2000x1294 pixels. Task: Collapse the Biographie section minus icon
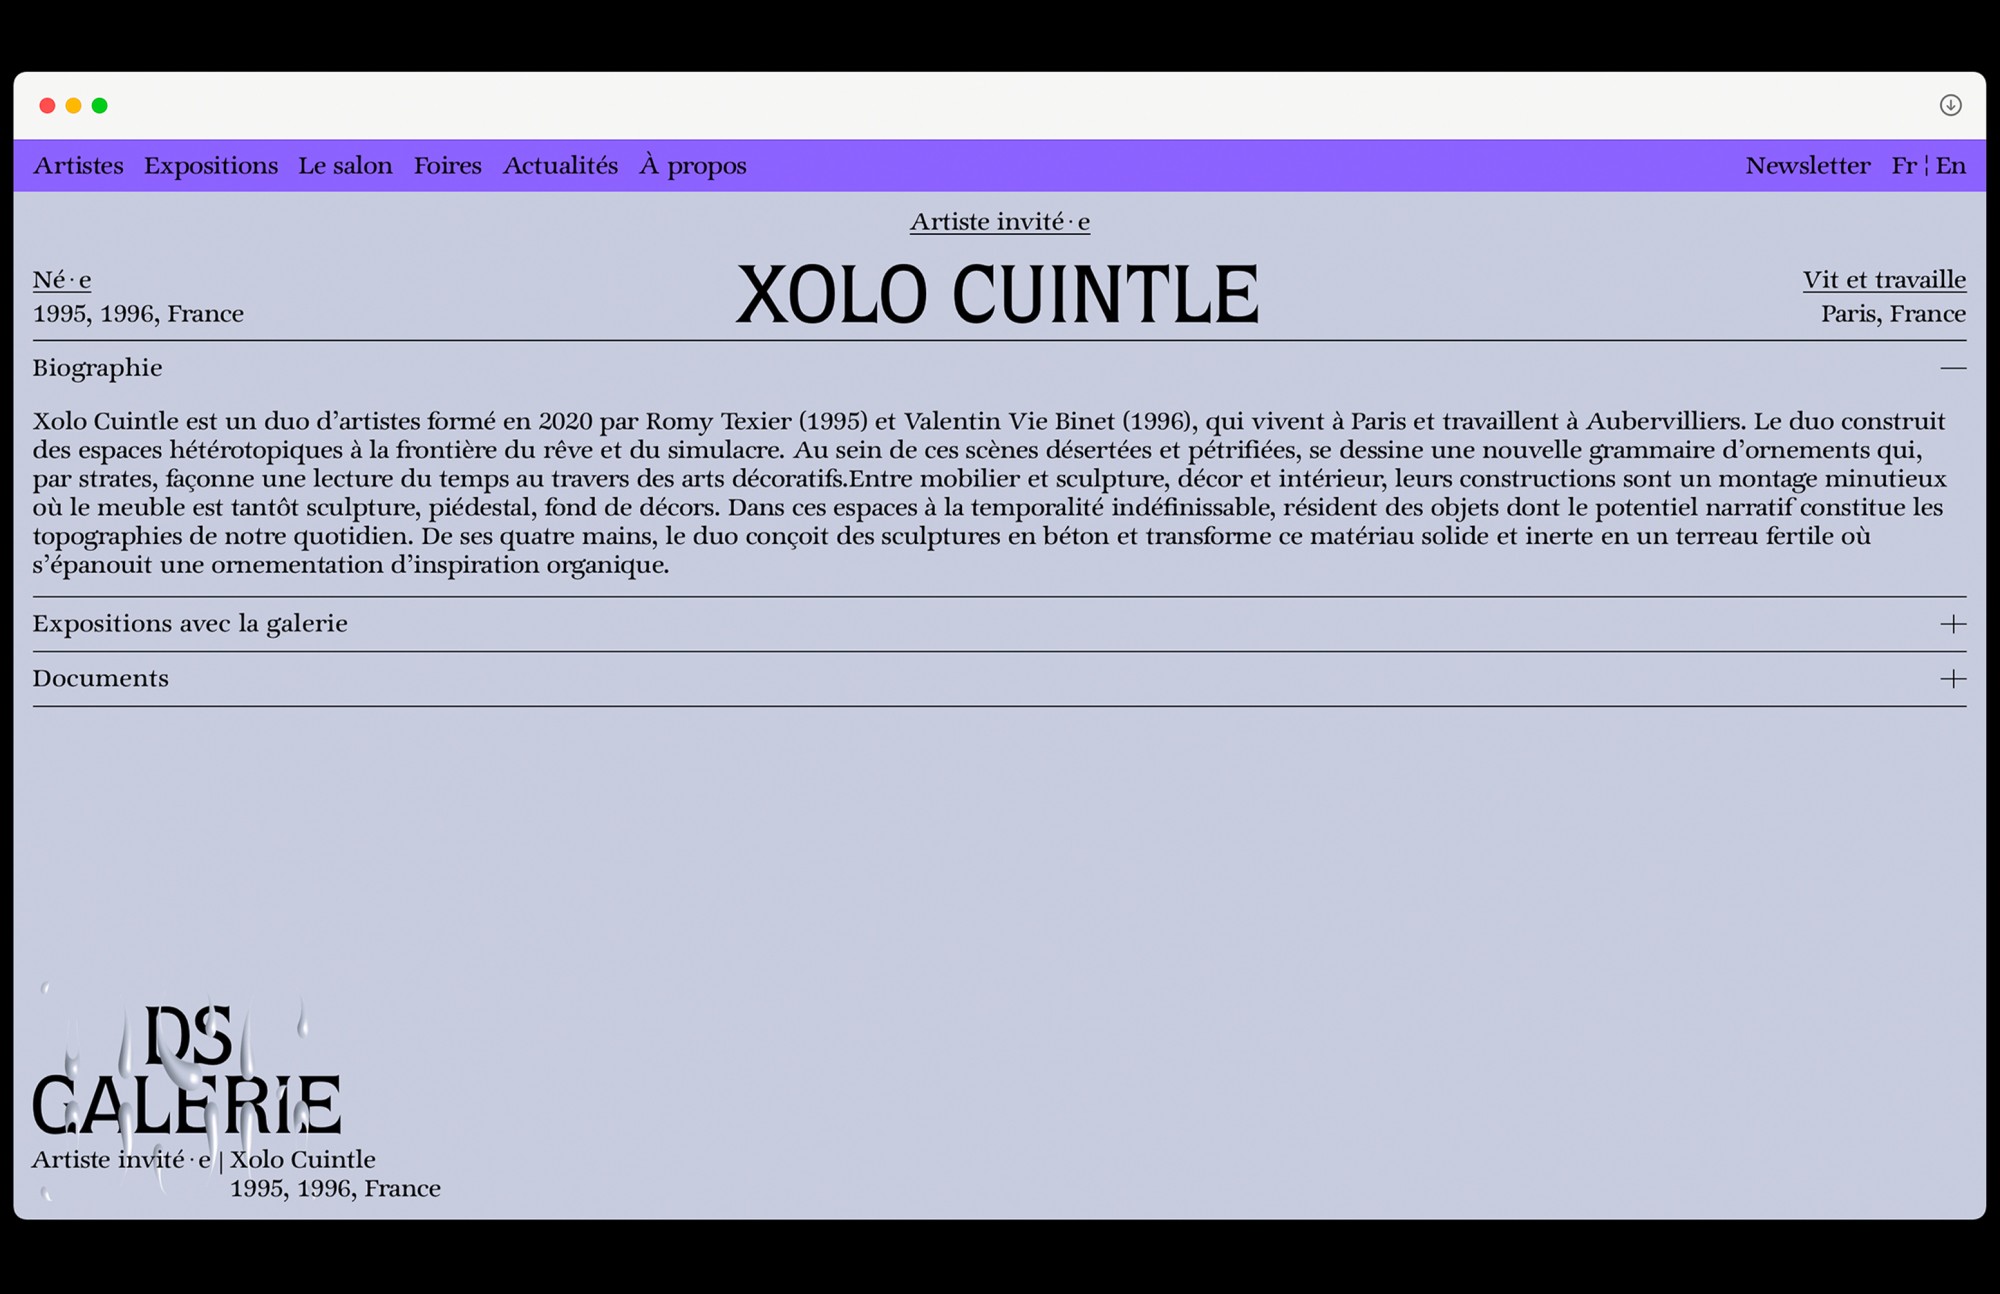pos(1952,368)
